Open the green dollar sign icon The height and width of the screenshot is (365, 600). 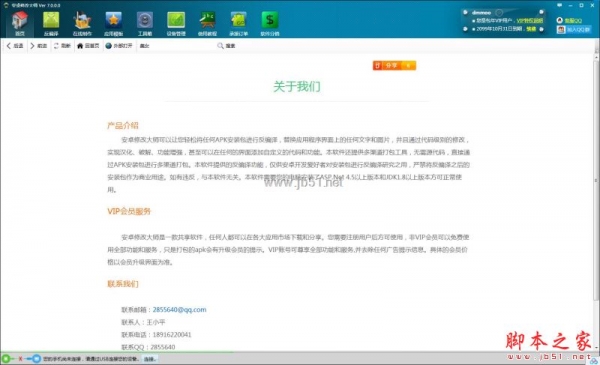pos(270,23)
